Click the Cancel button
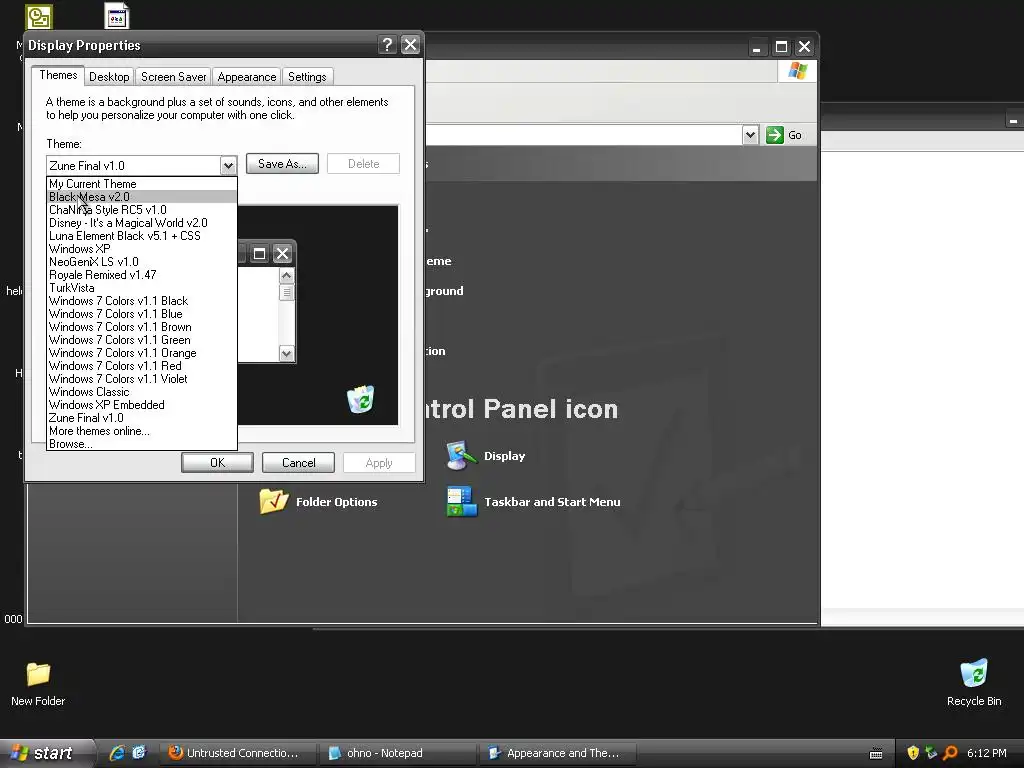Viewport: 1024px width, 768px height. point(298,462)
